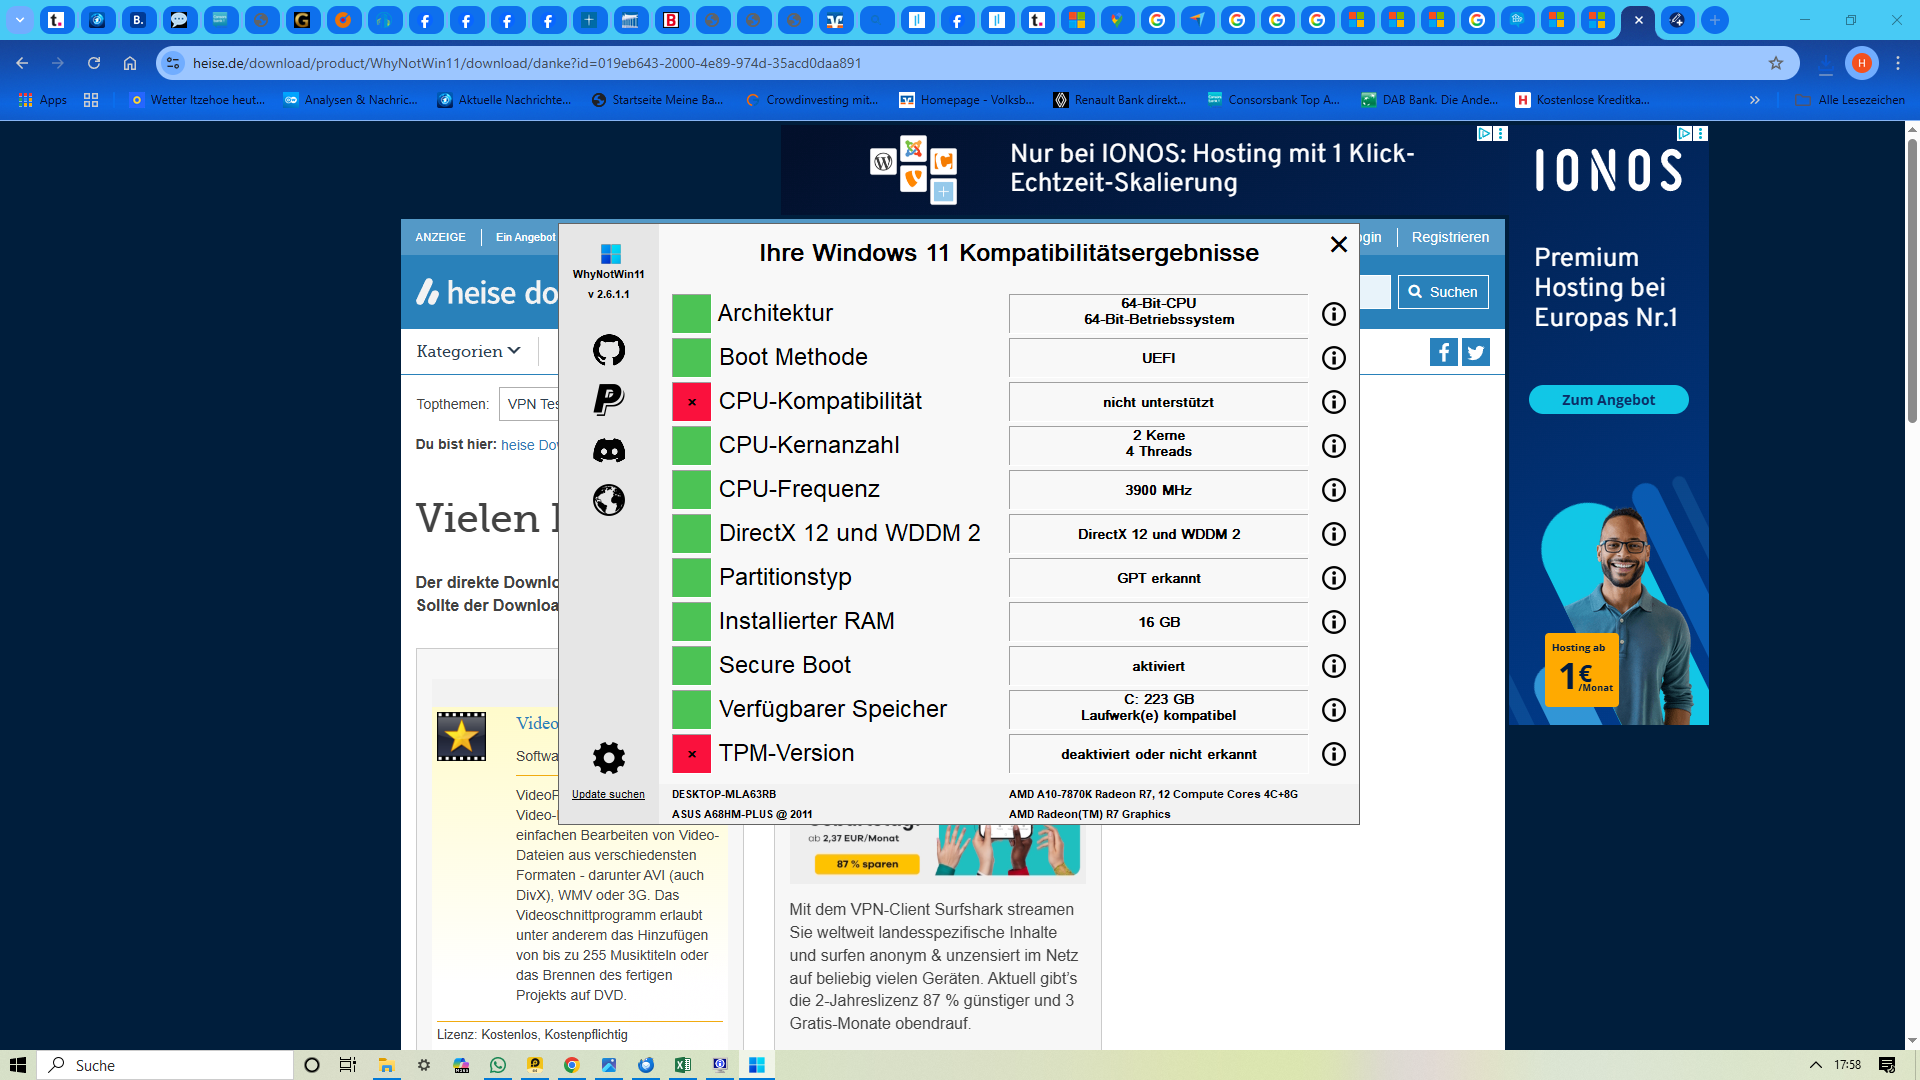Image resolution: width=1920 pixels, height=1080 pixels.
Task: Click the red TPM-Version status square
Action: (x=691, y=754)
